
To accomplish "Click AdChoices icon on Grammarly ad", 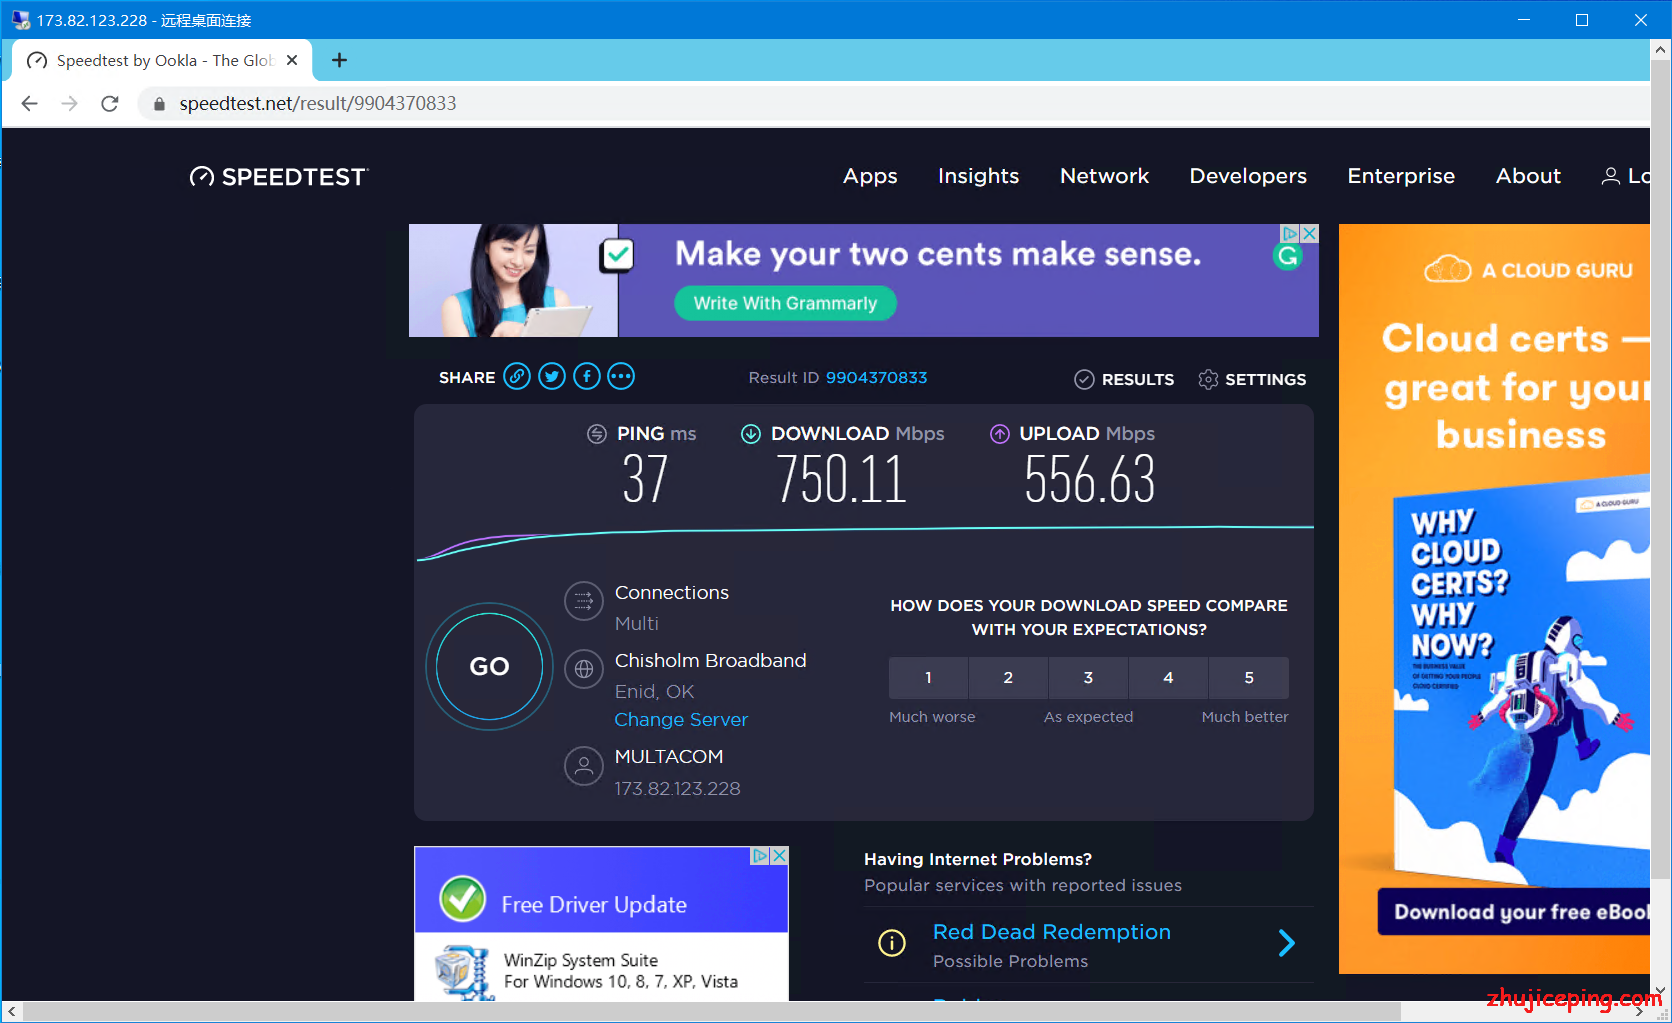I will (1291, 233).
